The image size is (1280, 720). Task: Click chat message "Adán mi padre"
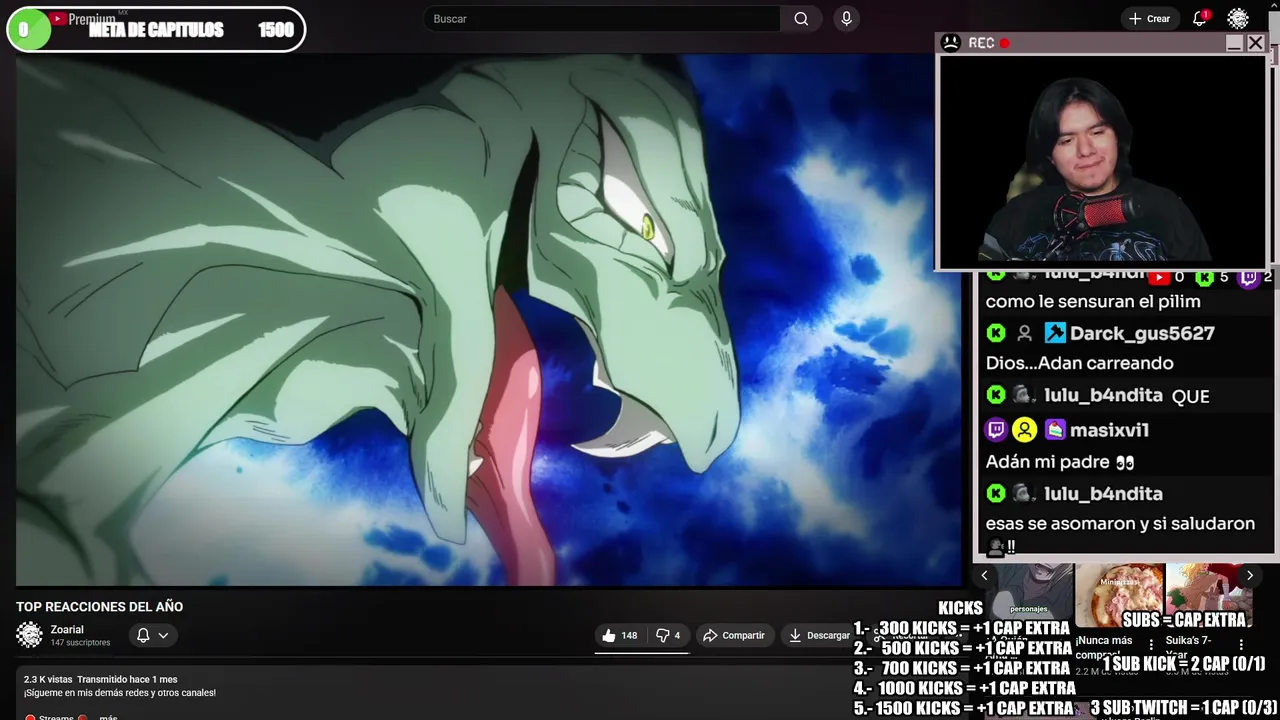click(x=1059, y=462)
